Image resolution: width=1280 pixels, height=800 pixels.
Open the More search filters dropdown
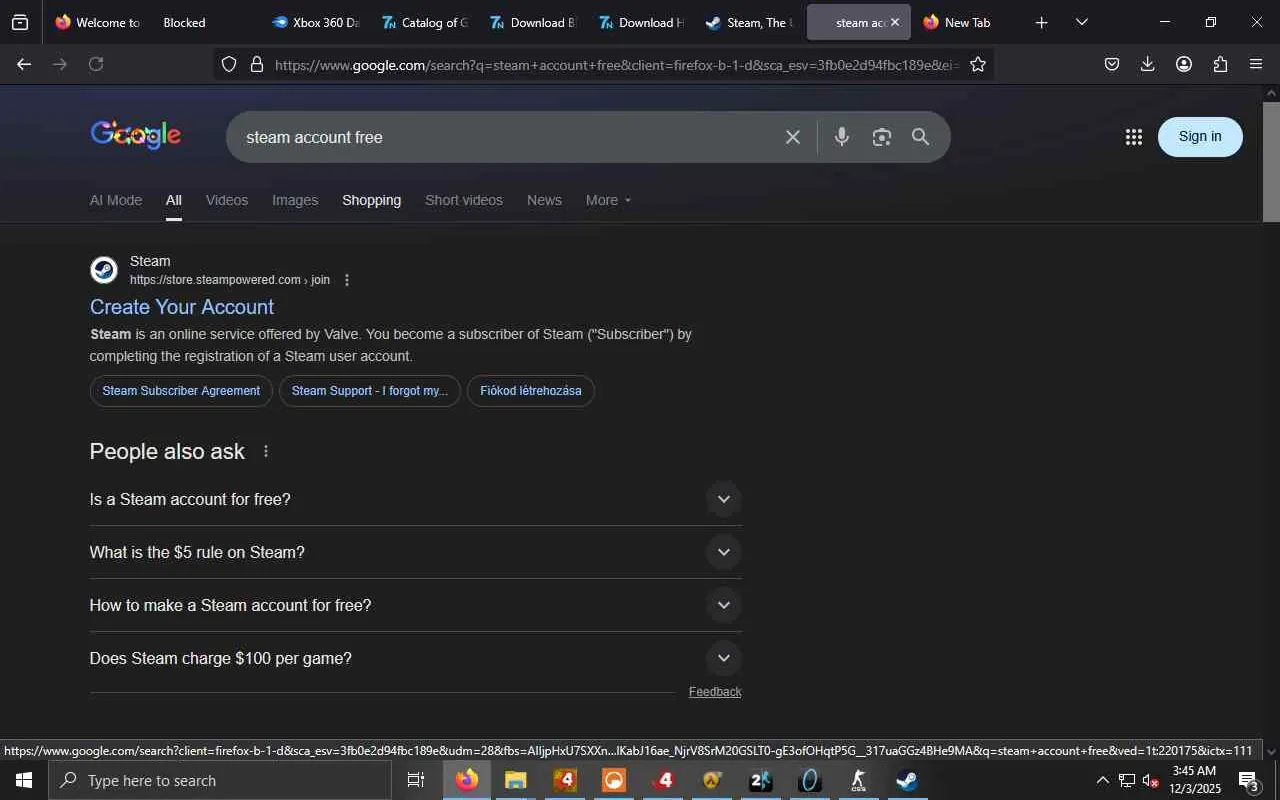[609, 200]
